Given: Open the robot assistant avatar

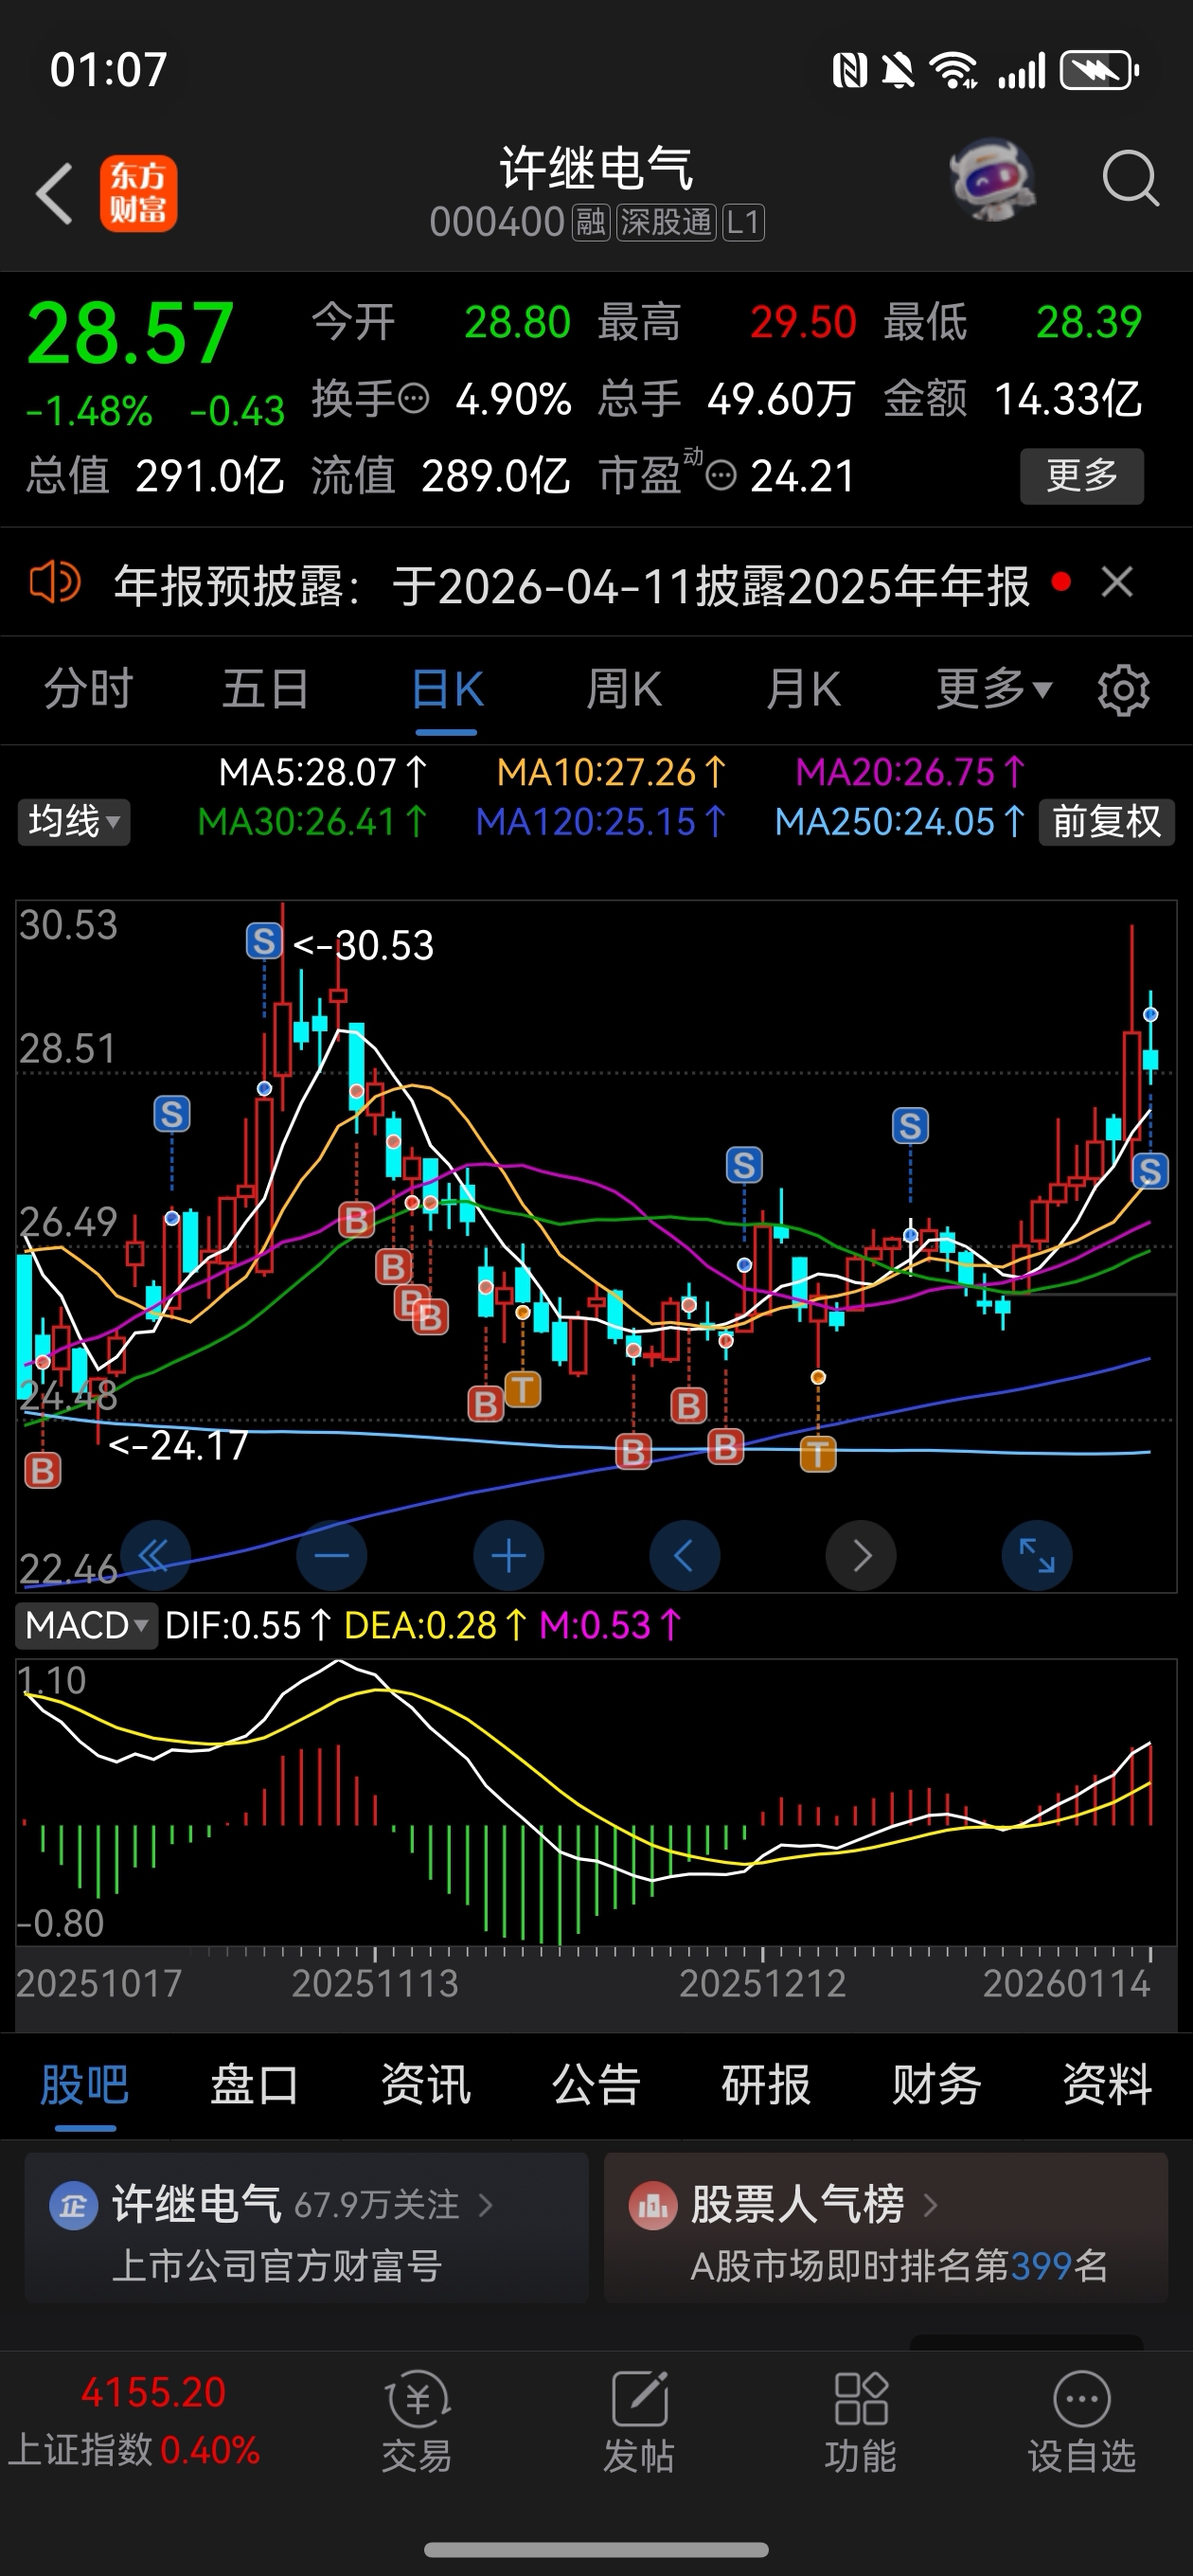Looking at the screenshot, I should click(992, 180).
